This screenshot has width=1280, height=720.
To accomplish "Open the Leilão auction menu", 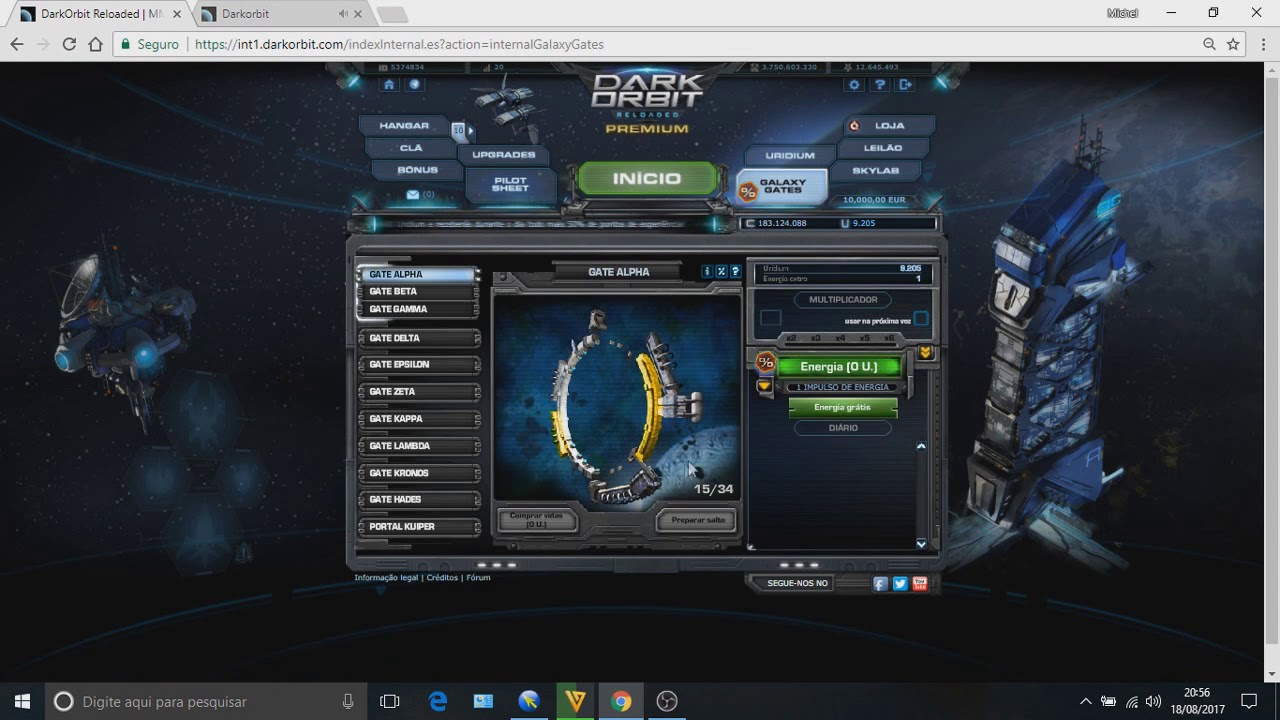I will pyautogui.click(x=883, y=148).
